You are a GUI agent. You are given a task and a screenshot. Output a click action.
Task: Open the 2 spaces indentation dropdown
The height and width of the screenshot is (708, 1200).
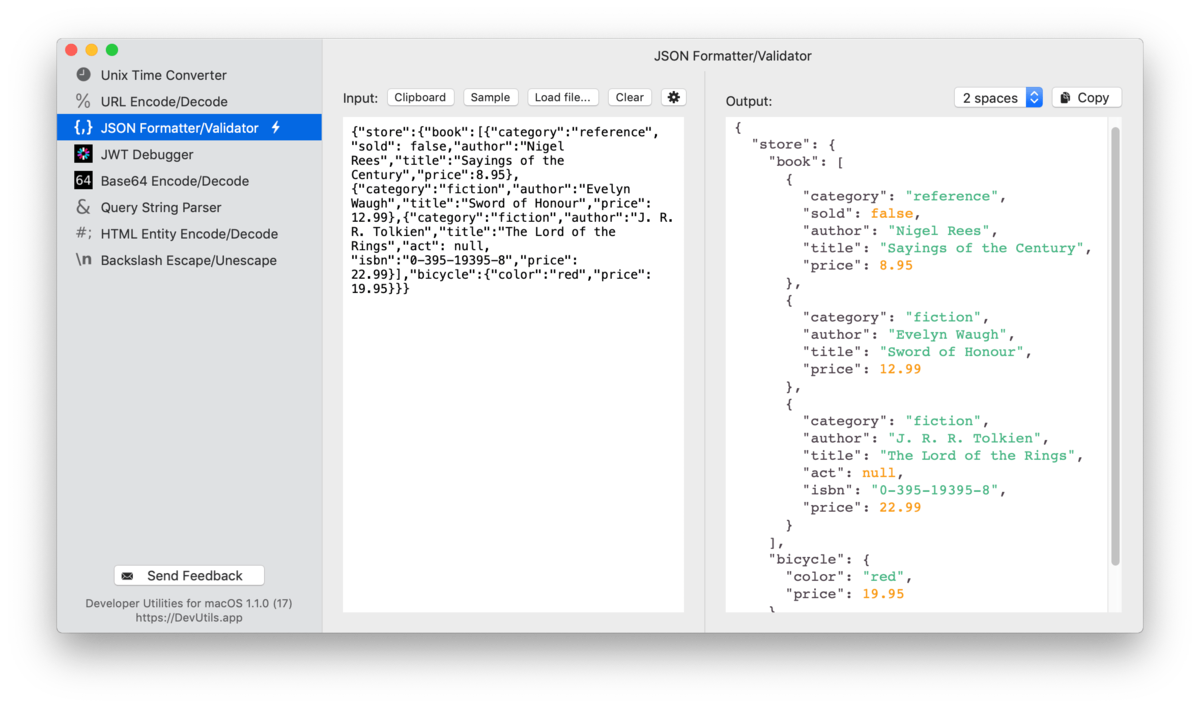pyautogui.click(x=998, y=97)
